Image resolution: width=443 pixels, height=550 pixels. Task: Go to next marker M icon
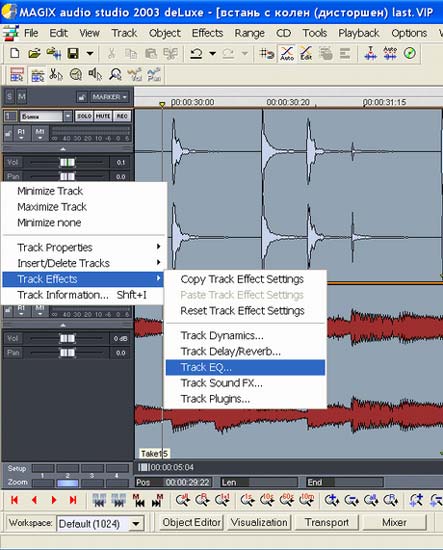158,501
